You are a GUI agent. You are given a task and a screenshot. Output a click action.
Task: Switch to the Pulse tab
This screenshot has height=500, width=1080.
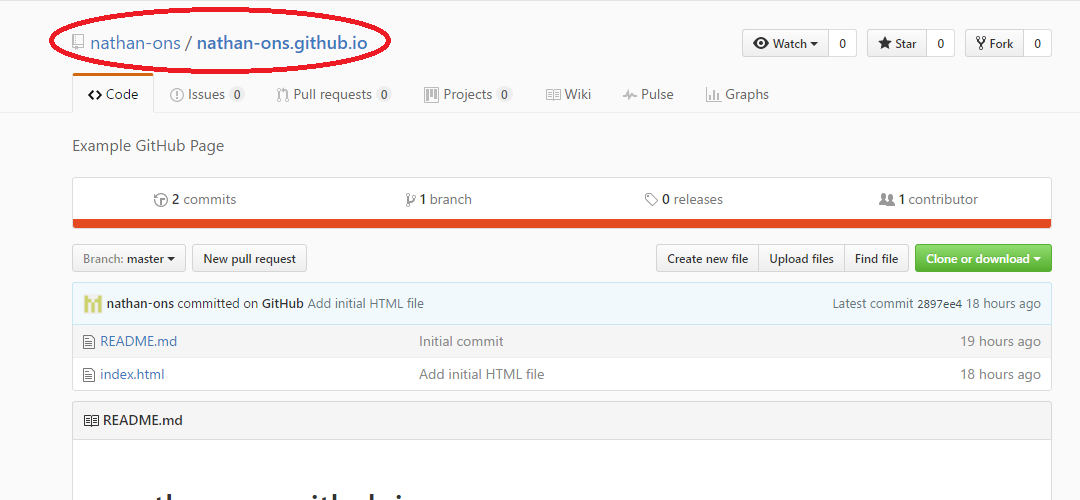point(648,94)
